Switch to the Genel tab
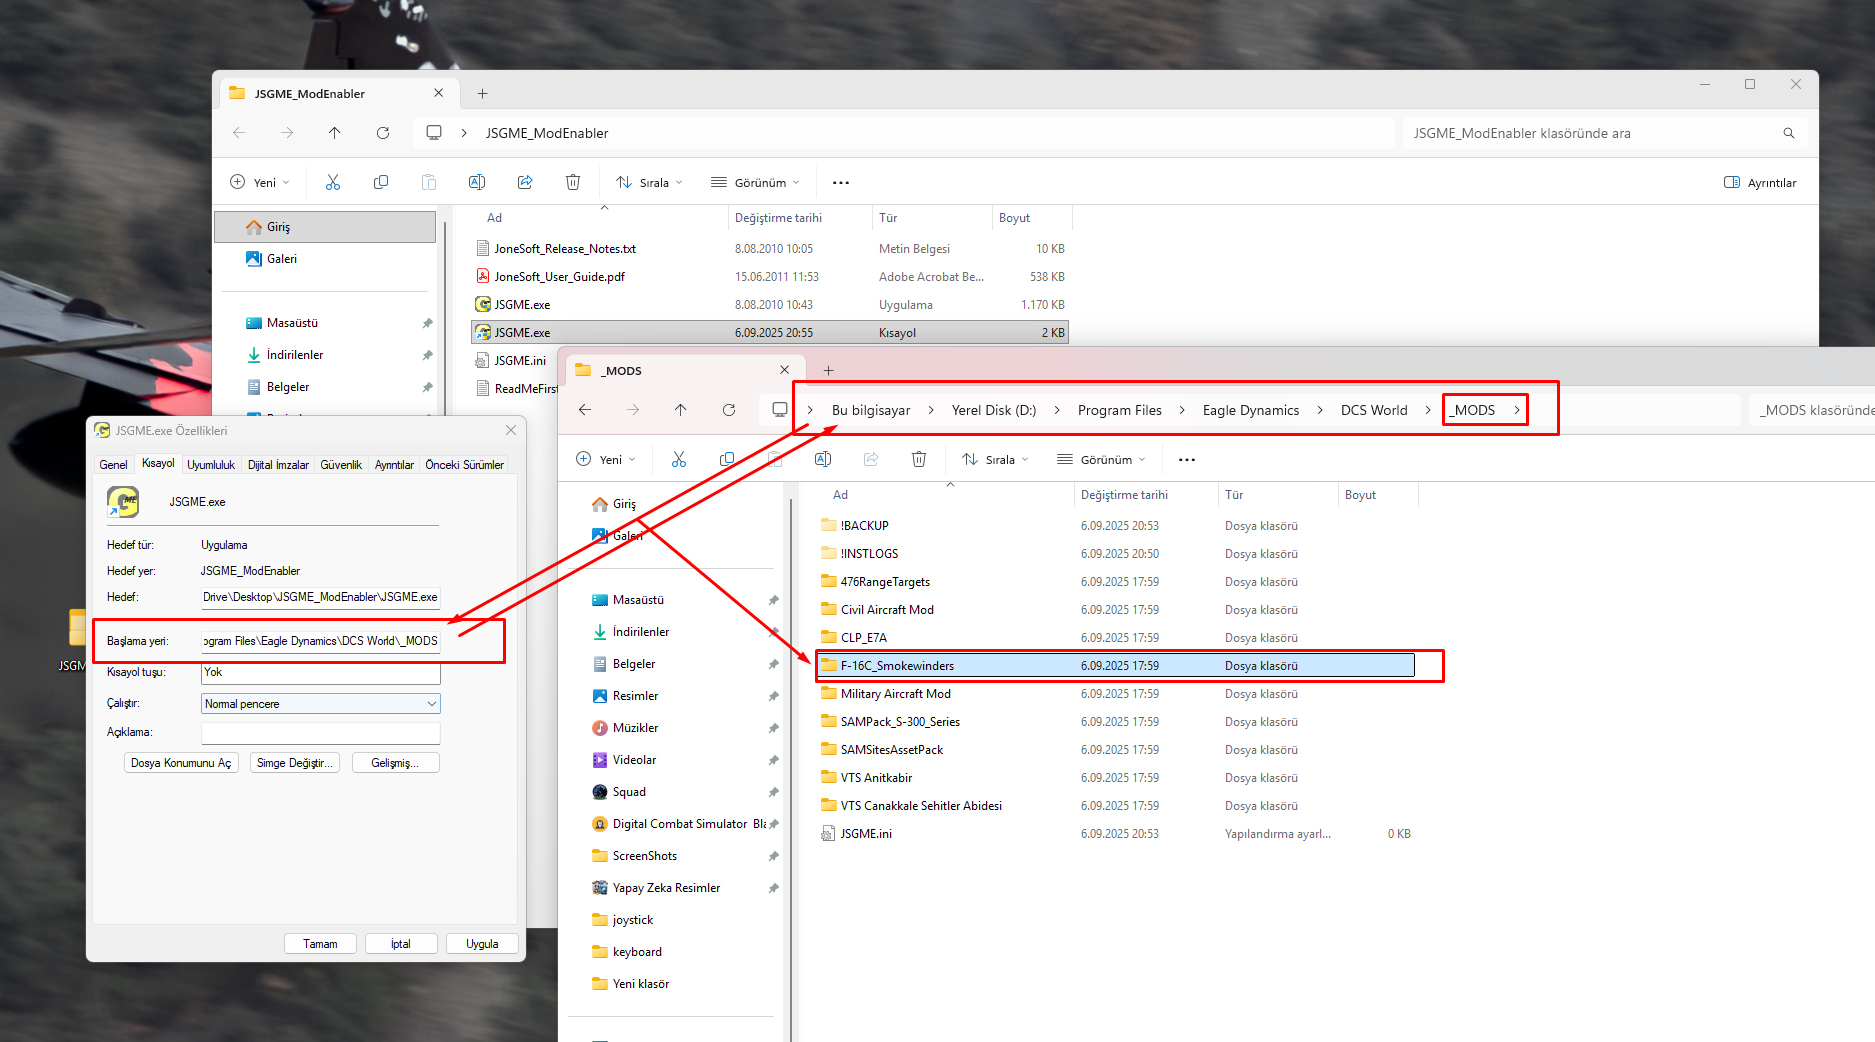 coord(113,465)
